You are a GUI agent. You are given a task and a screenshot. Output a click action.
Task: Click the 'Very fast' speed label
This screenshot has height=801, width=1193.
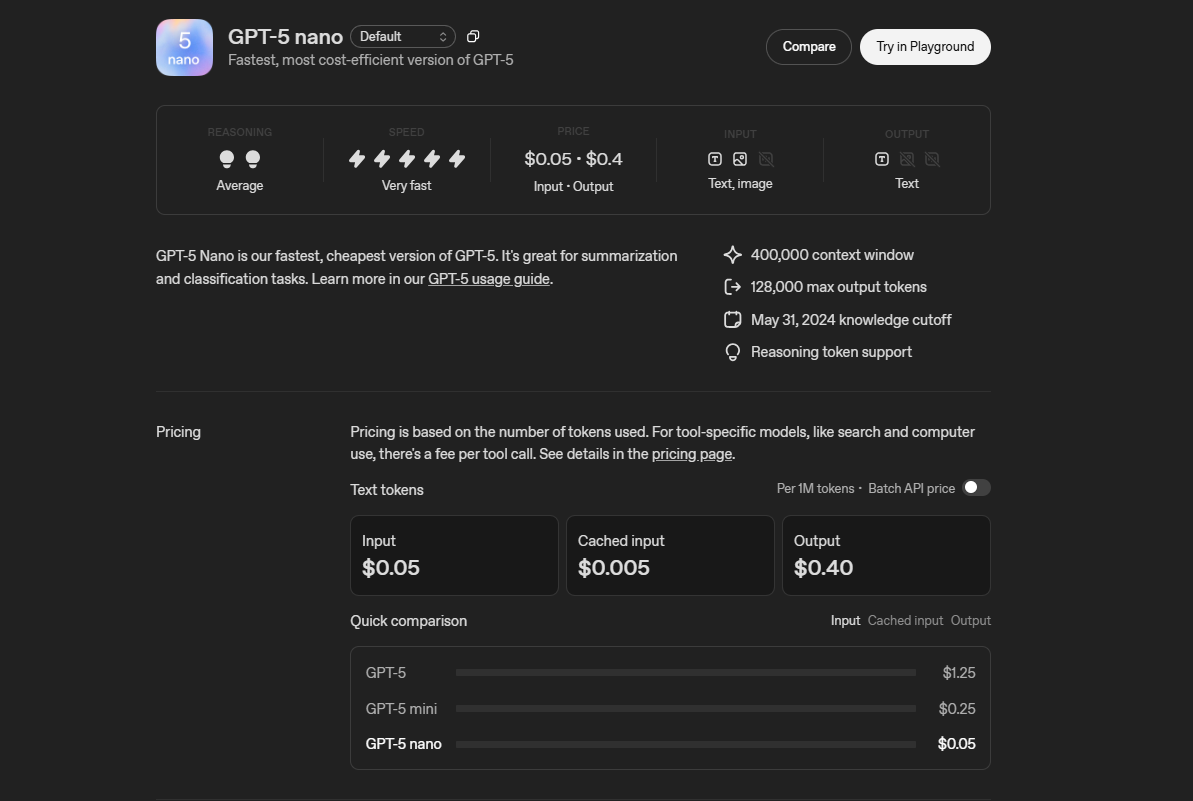point(406,186)
